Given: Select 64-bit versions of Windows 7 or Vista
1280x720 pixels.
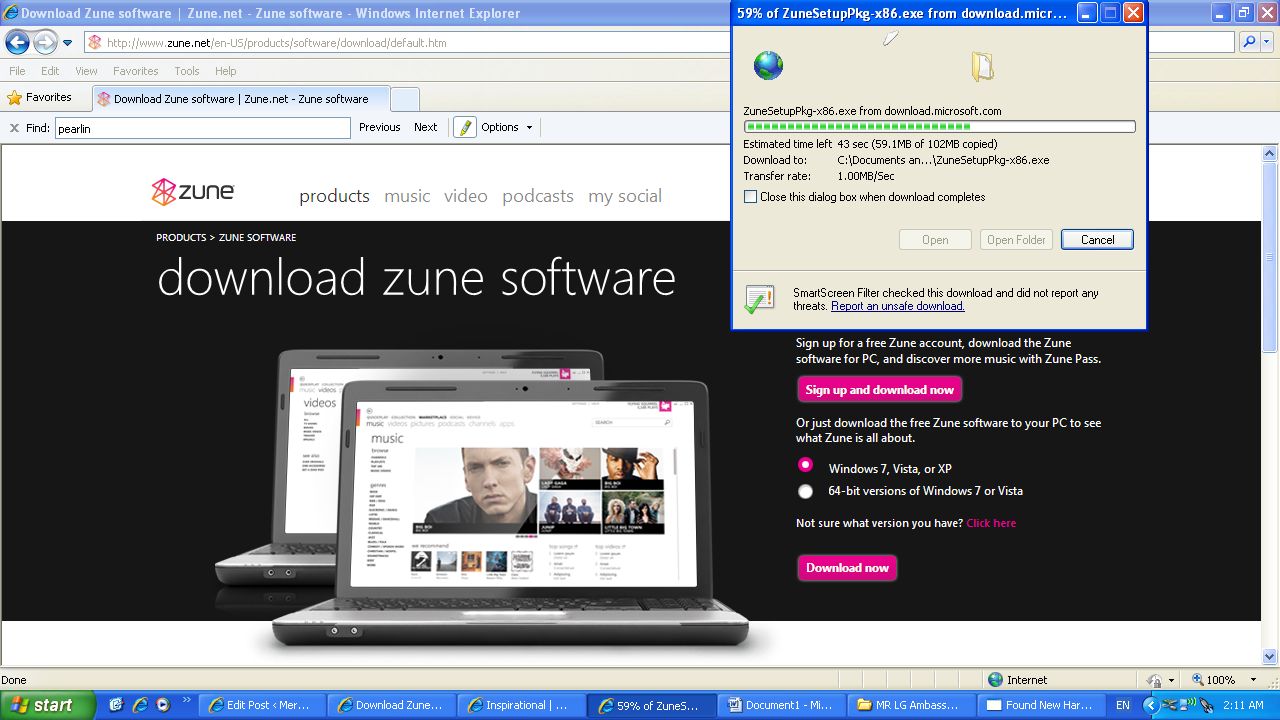Looking at the screenshot, I should click(x=806, y=491).
